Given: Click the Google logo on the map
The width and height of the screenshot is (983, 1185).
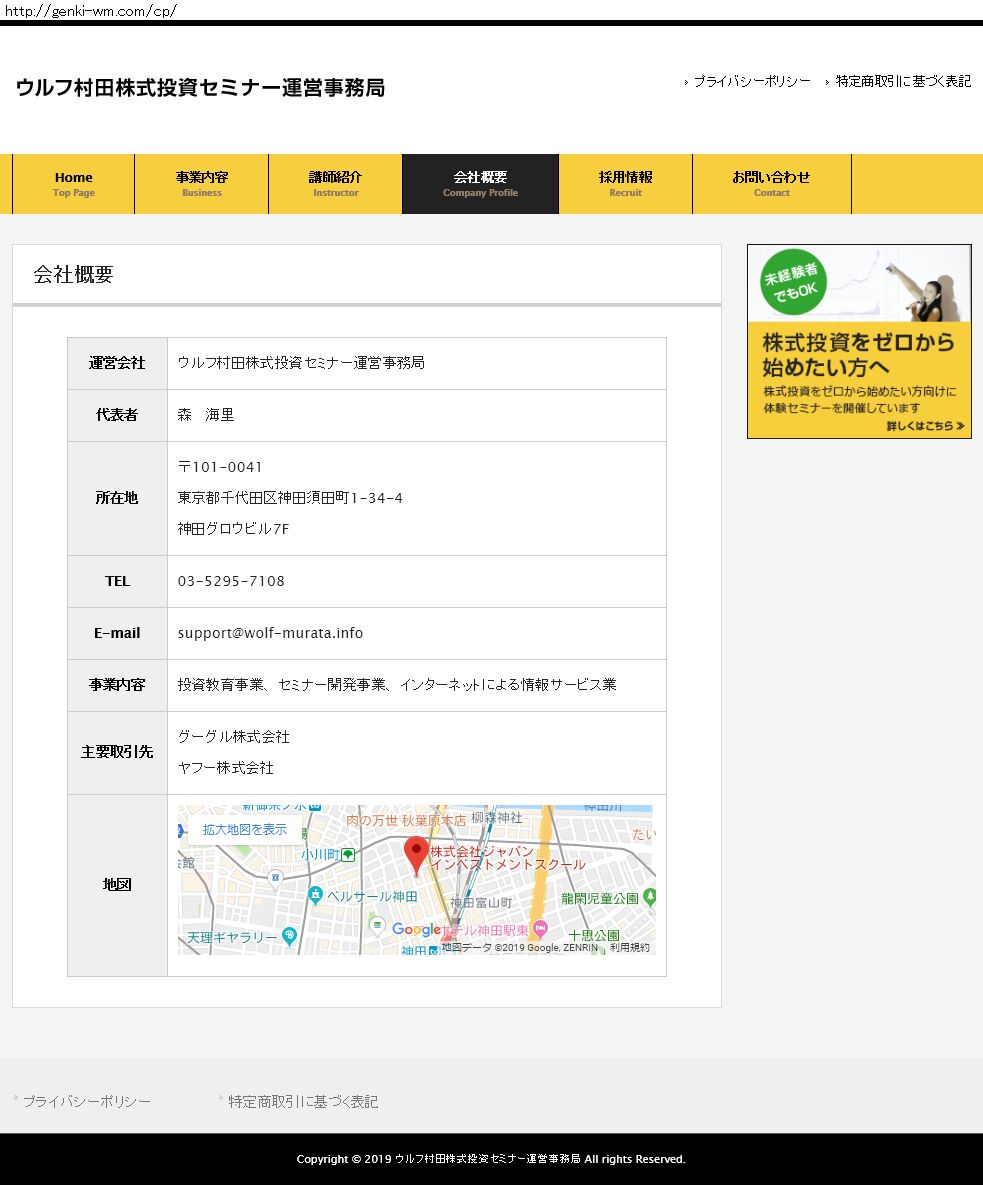Looking at the screenshot, I should coord(415,930).
